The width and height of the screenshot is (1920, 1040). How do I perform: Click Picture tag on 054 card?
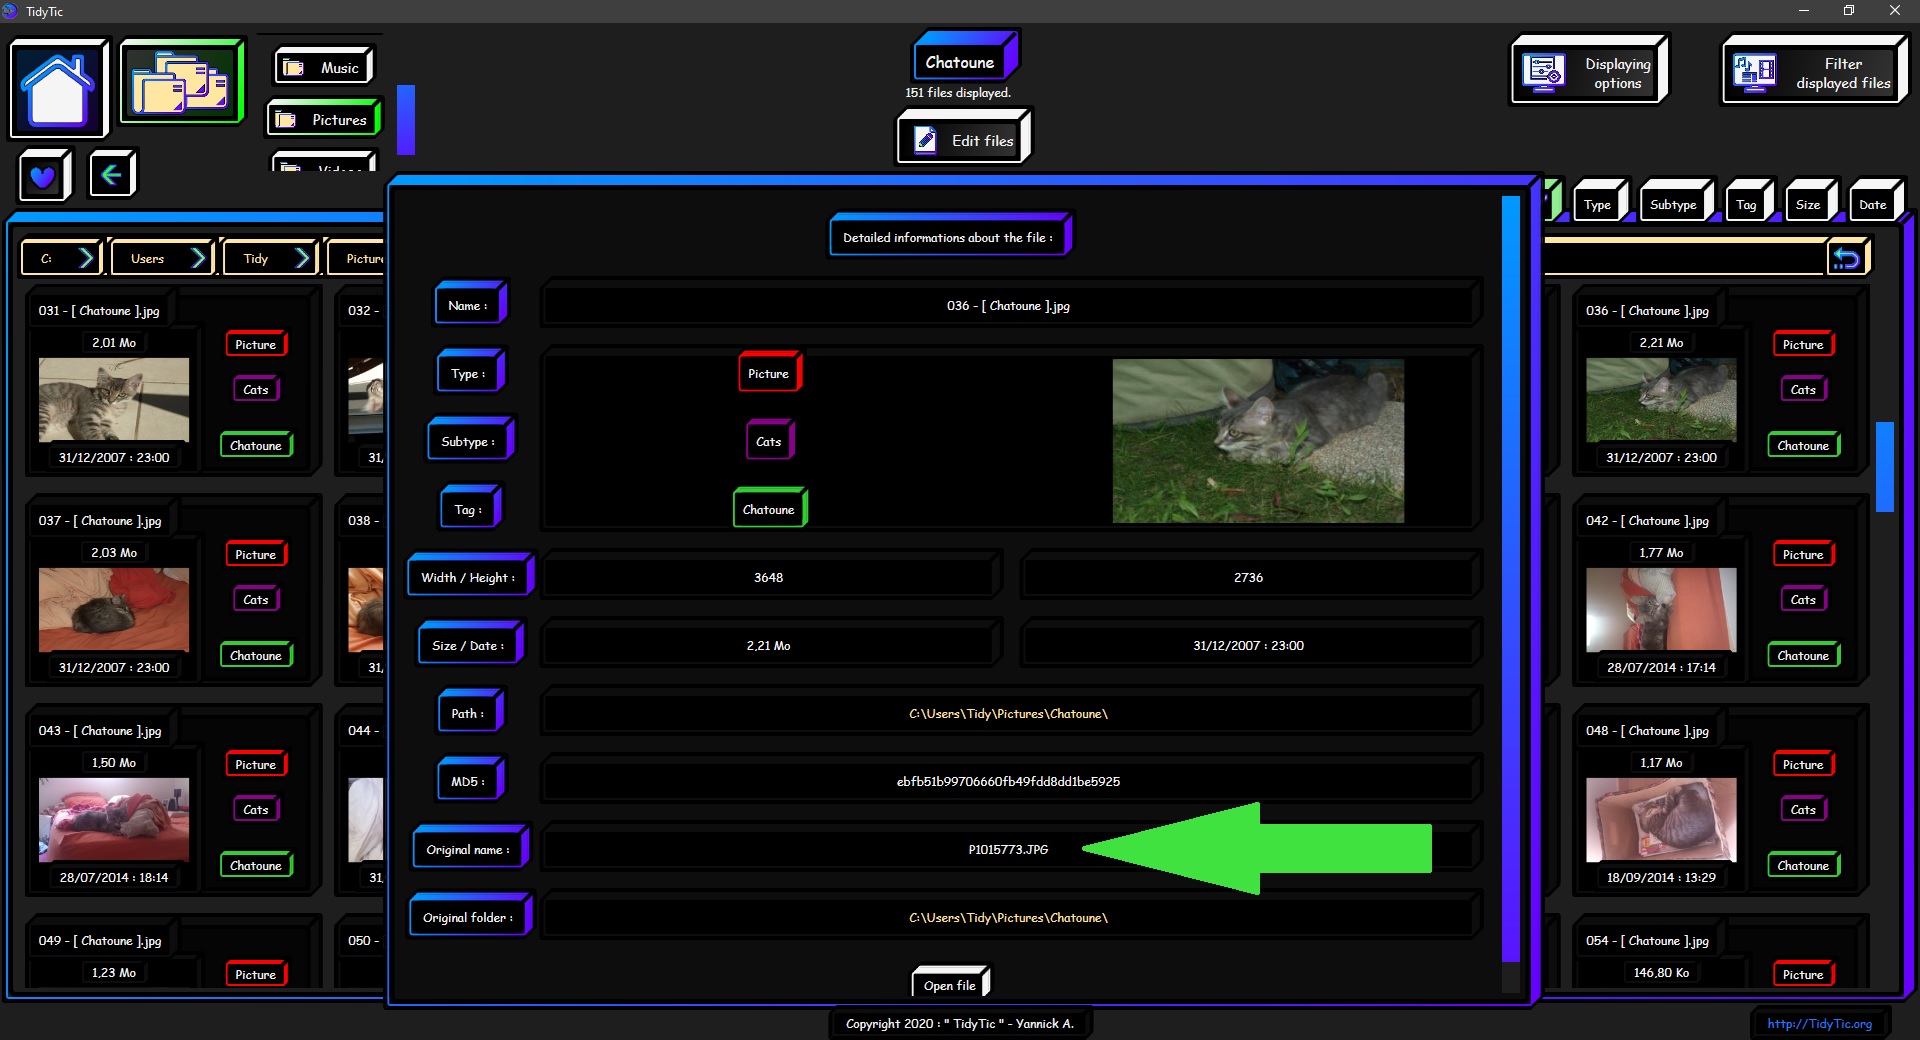[1803, 974]
